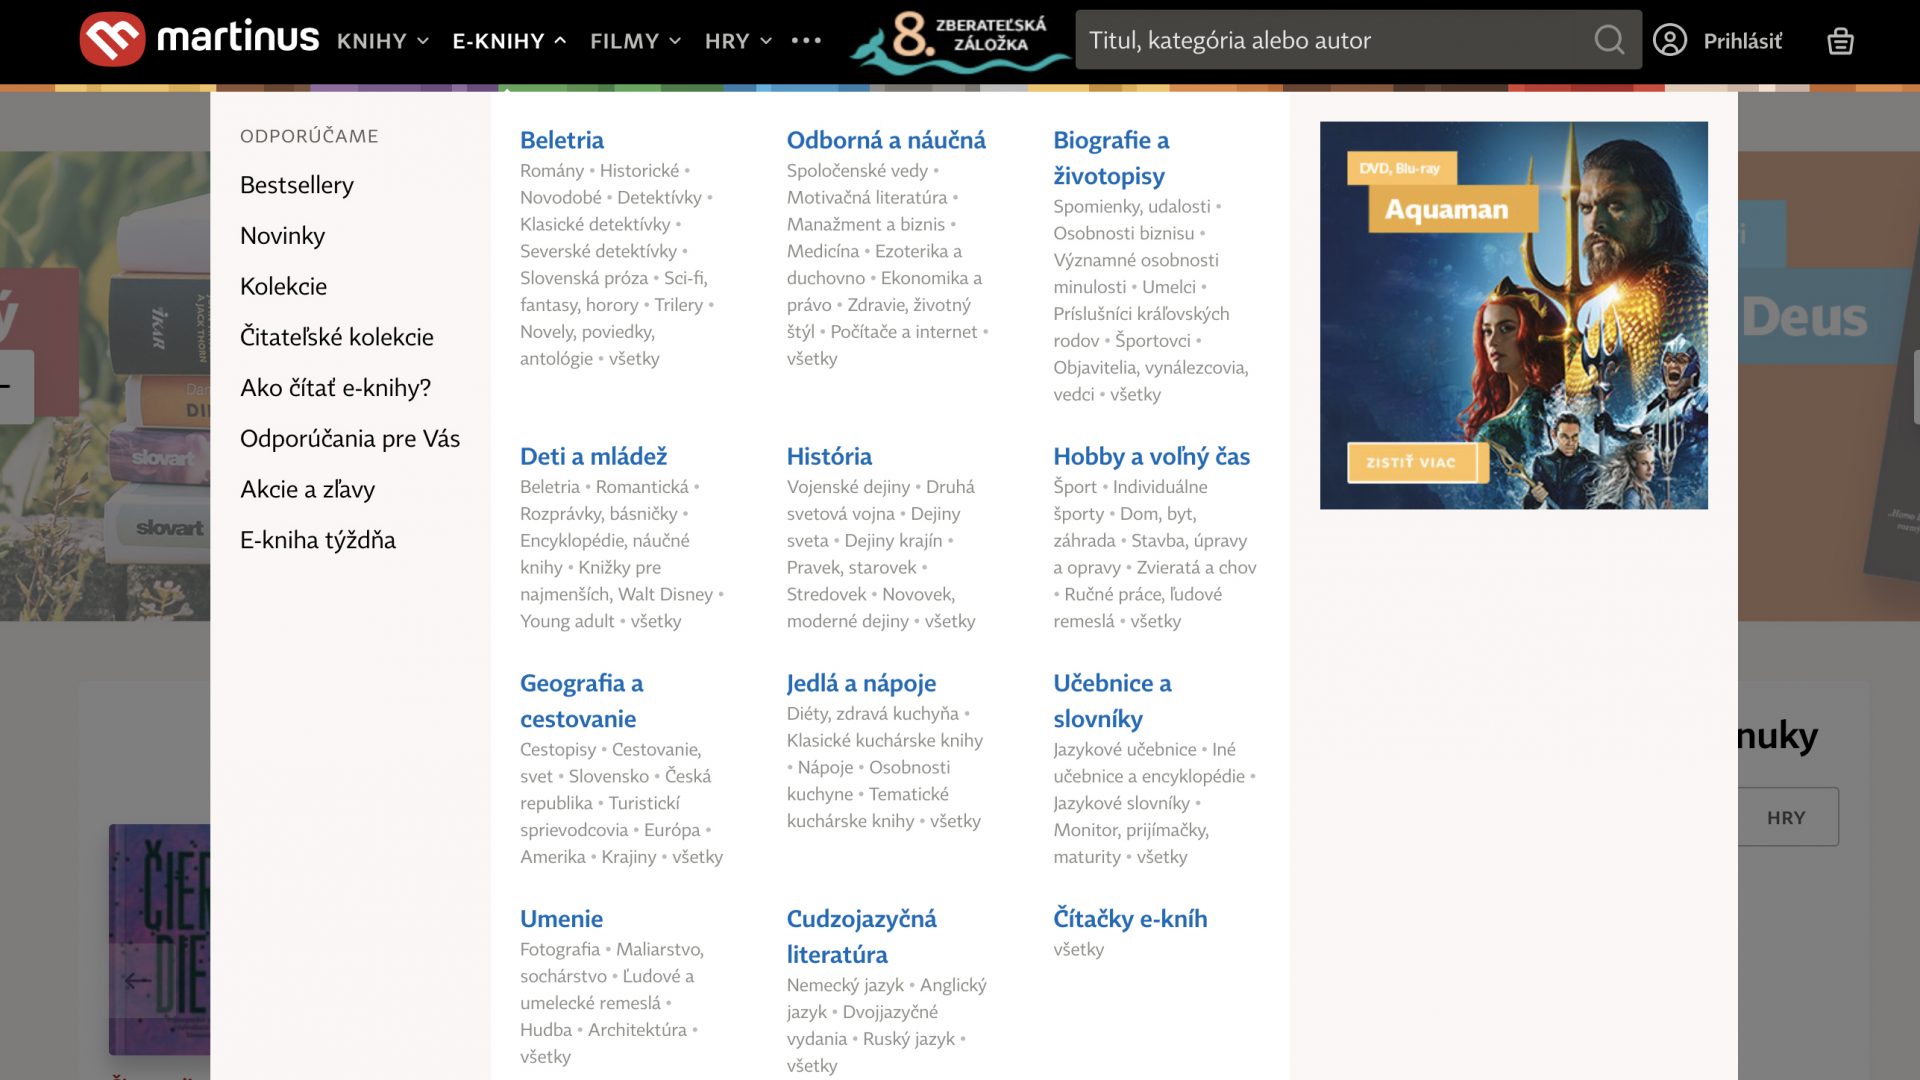The height and width of the screenshot is (1080, 1920).
Task: Select Ako čítať e-knihy? menu item
Action: coord(335,388)
